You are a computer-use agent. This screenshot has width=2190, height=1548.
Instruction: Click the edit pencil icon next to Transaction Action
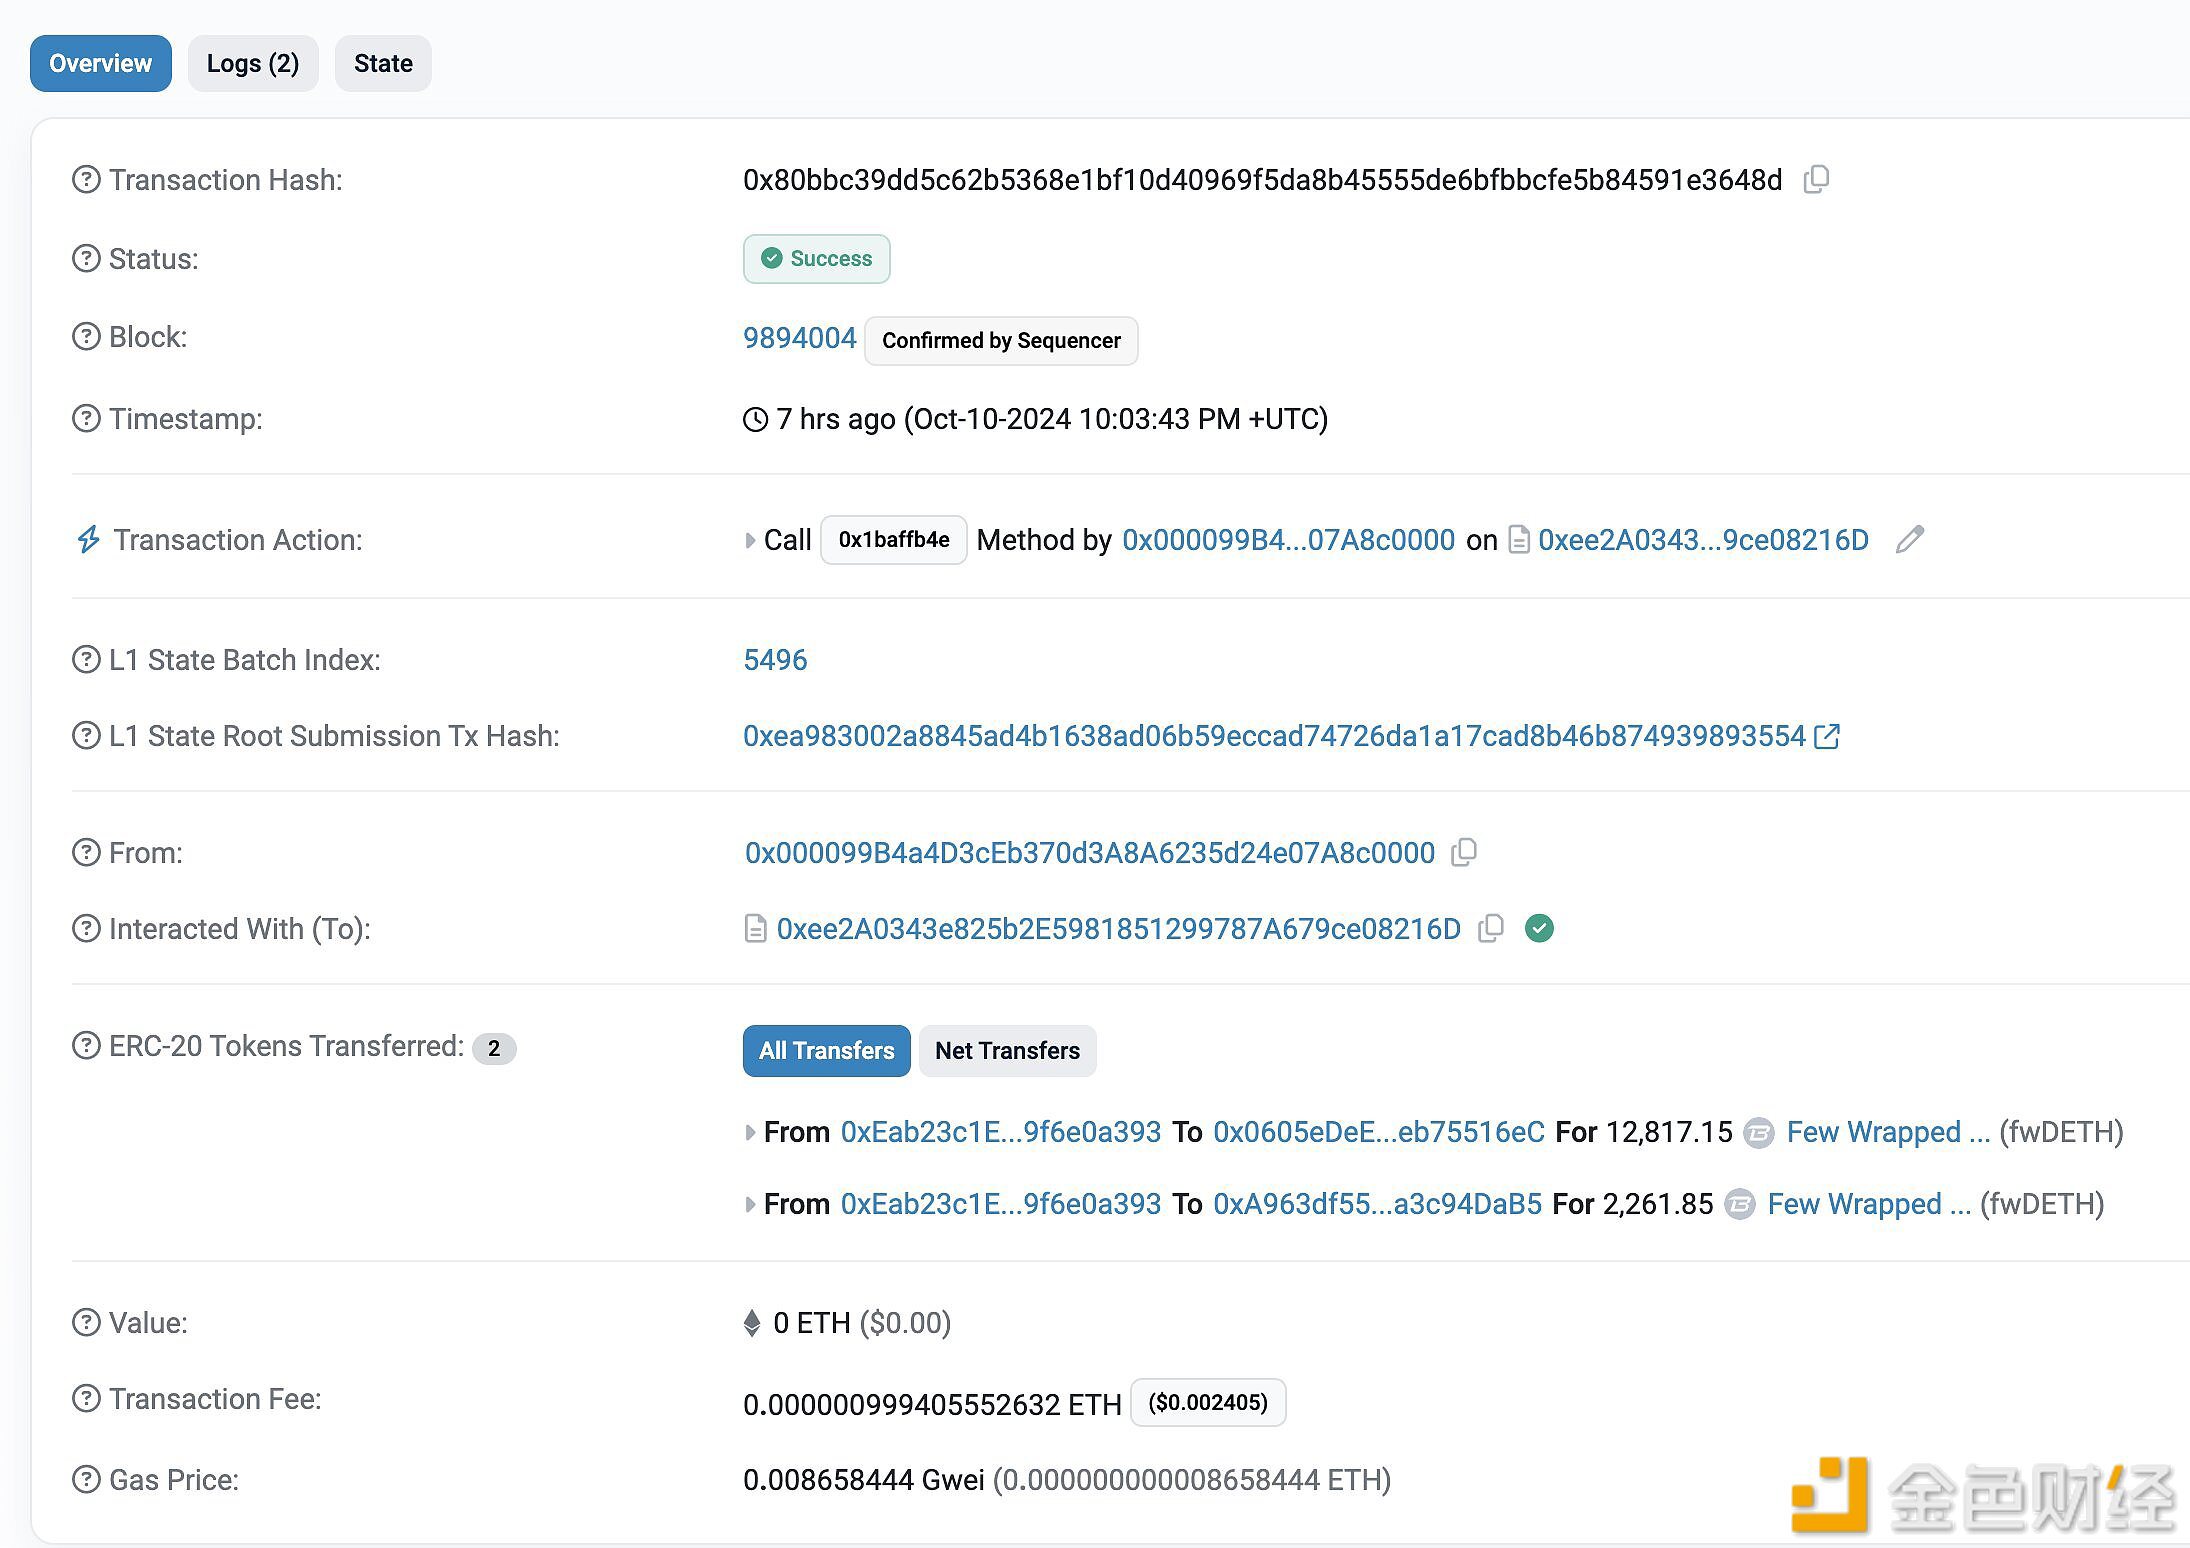coord(1909,539)
